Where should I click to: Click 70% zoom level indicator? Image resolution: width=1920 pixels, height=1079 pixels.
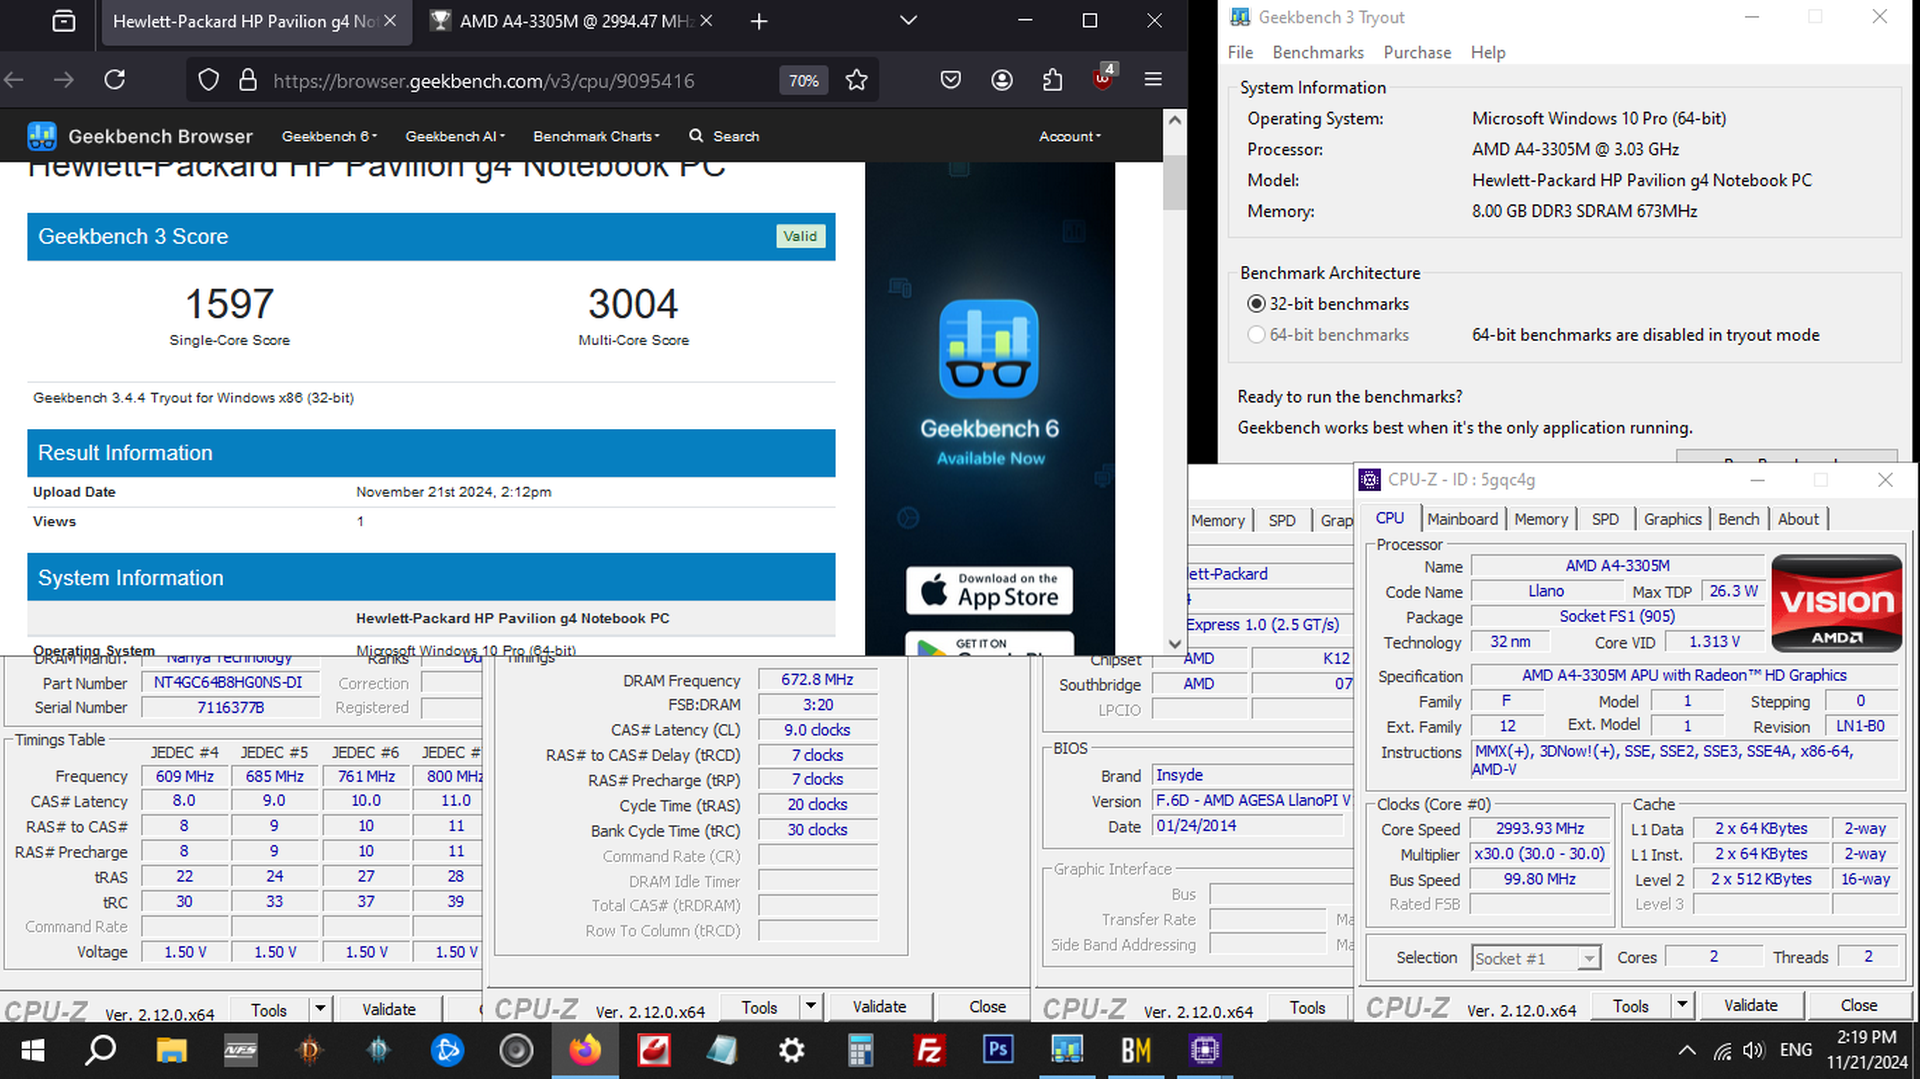804,80
